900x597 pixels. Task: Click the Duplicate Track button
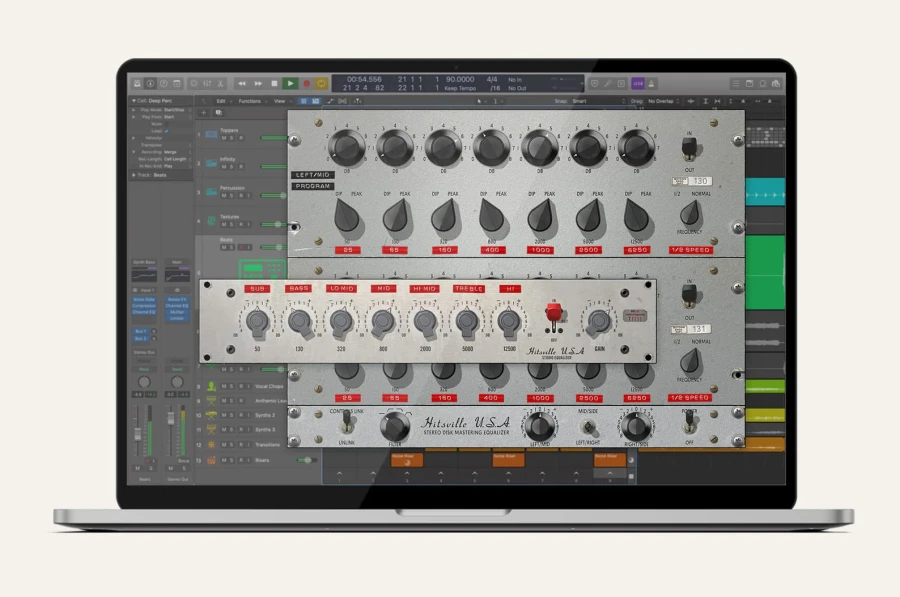coord(219,113)
